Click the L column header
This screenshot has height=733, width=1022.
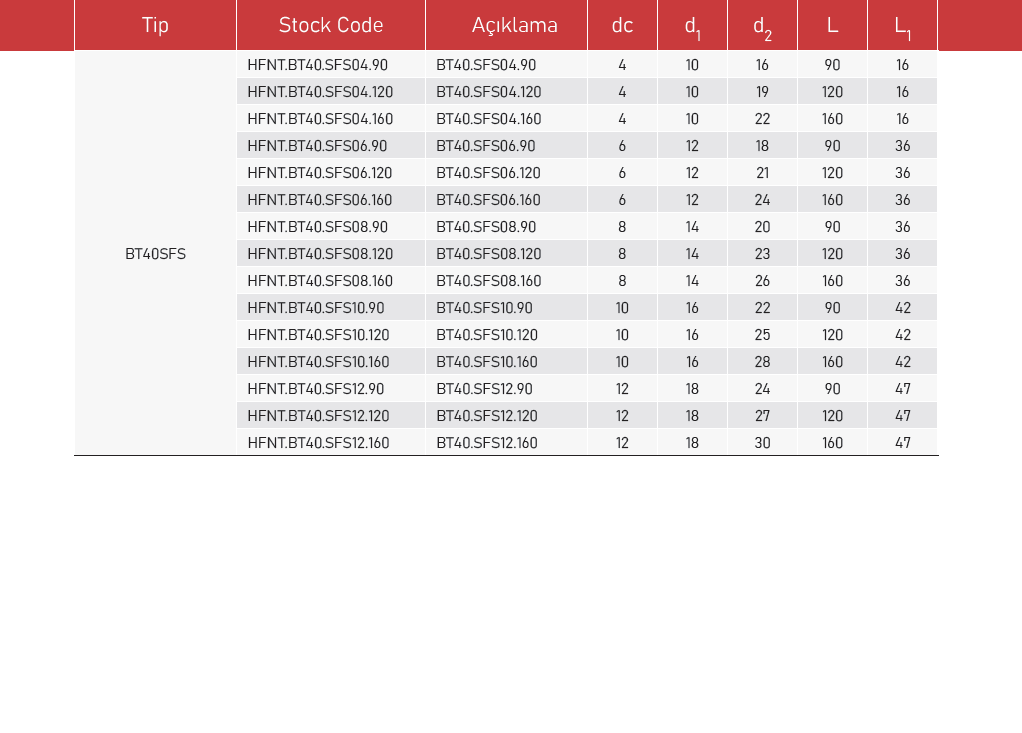click(832, 26)
